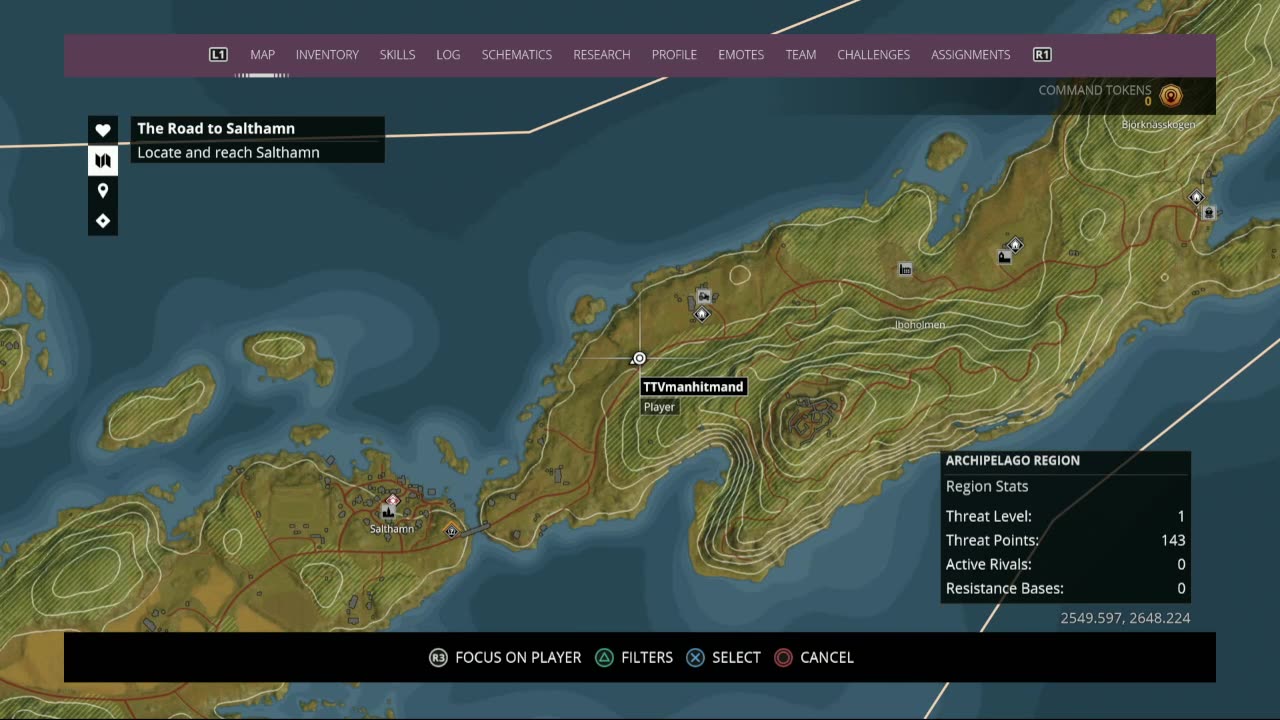Open the LOG tab

(x=448, y=55)
